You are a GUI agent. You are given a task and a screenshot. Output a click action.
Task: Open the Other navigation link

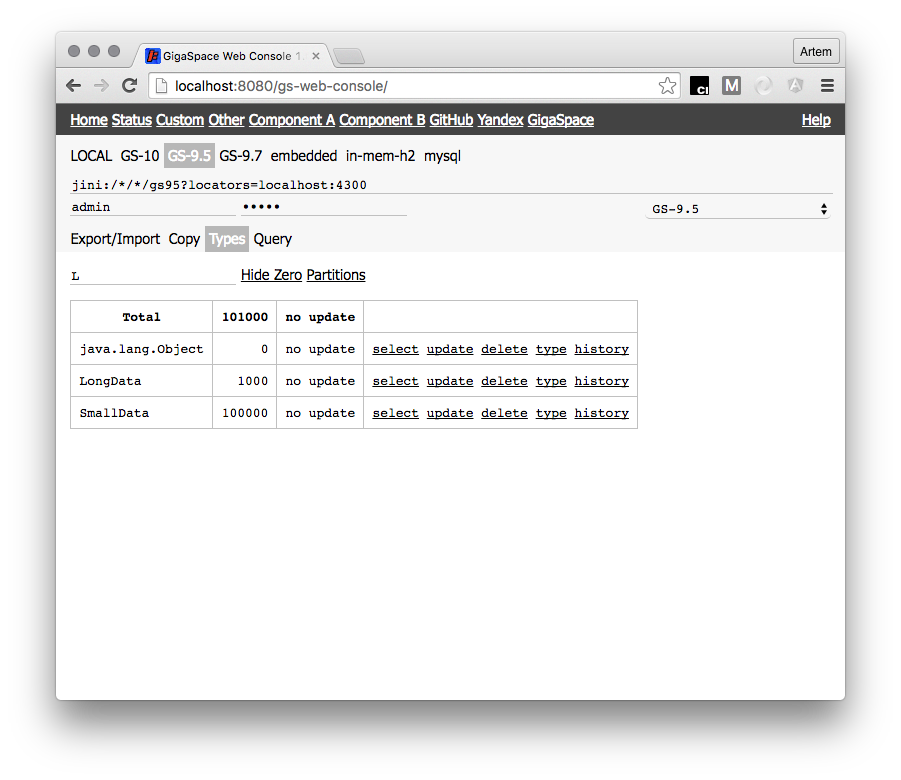pyautogui.click(x=226, y=120)
